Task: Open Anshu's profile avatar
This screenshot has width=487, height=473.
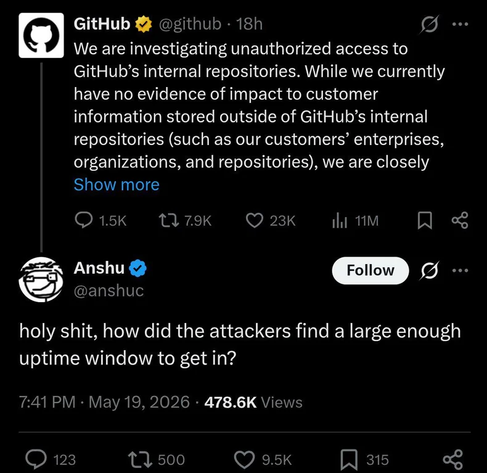Action: 41,280
